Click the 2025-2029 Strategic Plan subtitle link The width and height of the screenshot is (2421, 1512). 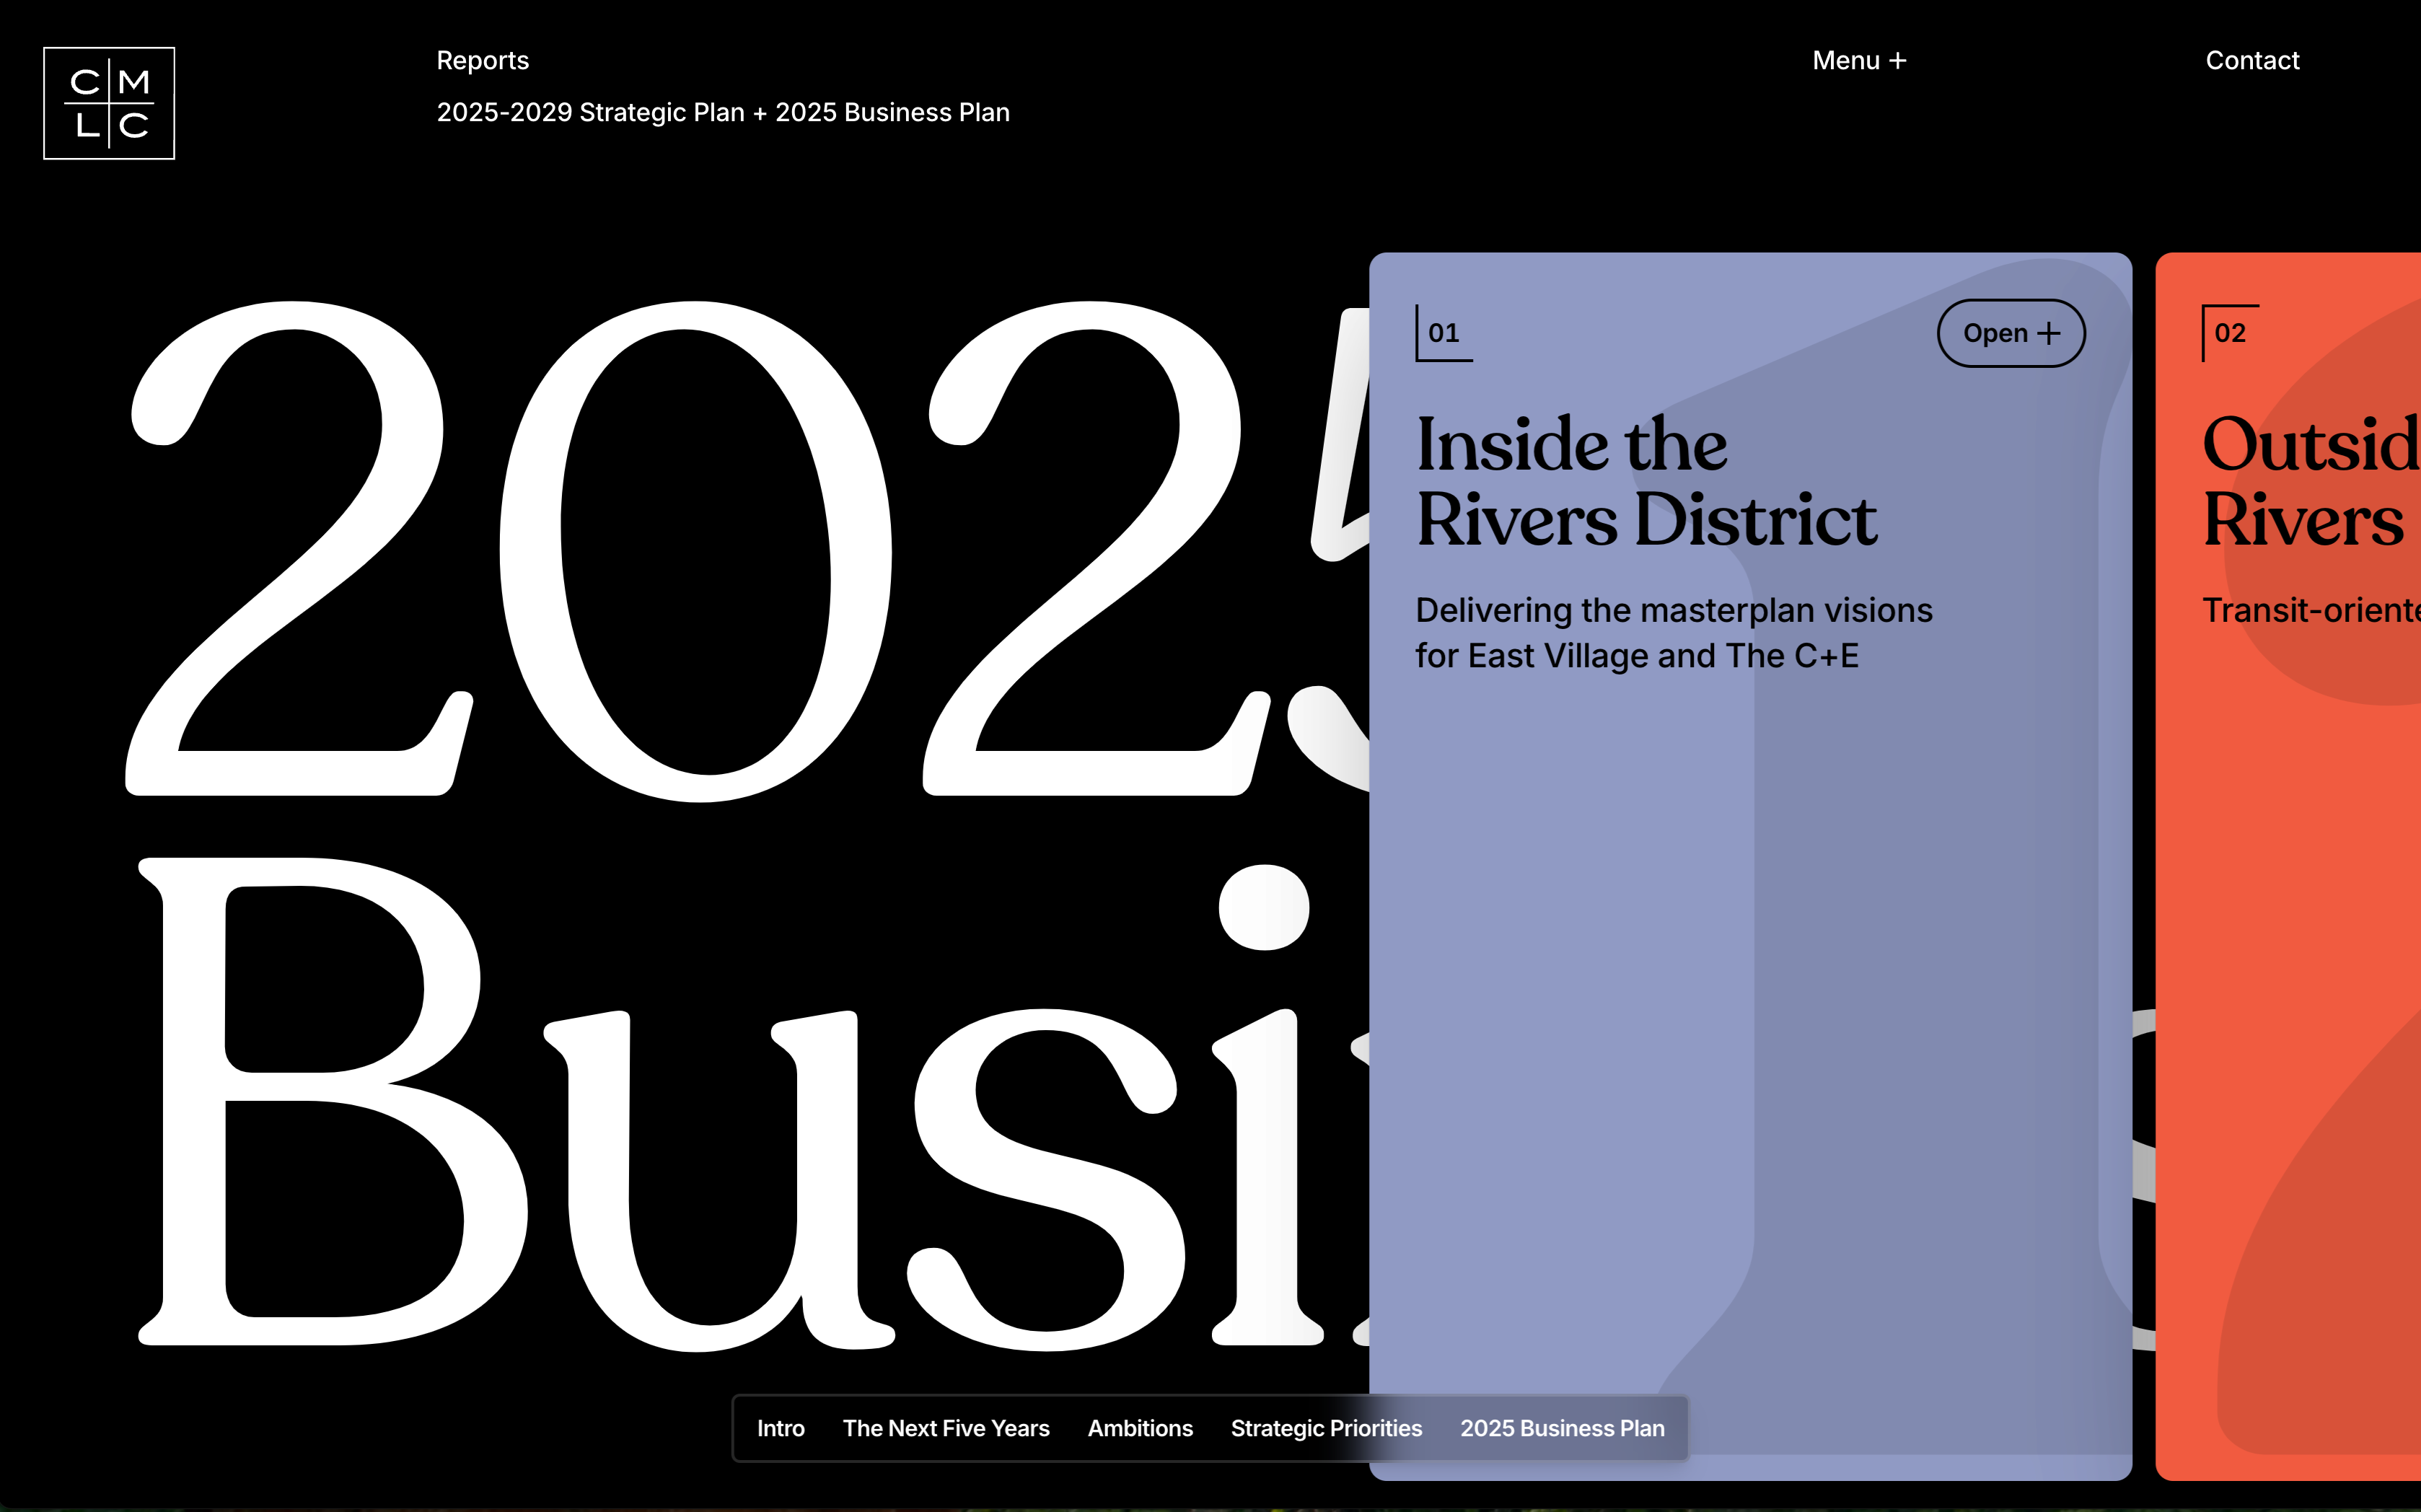pyautogui.click(x=722, y=113)
